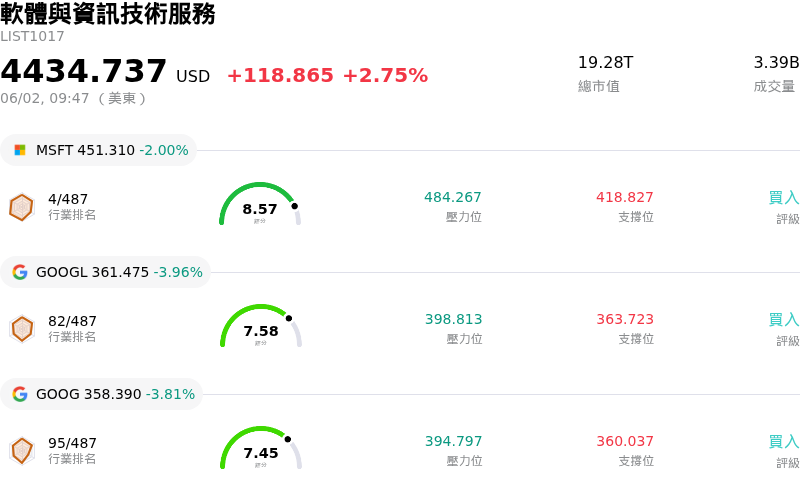Click the 8.57 score gauge
The image size is (800, 488).
tap(260, 204)
